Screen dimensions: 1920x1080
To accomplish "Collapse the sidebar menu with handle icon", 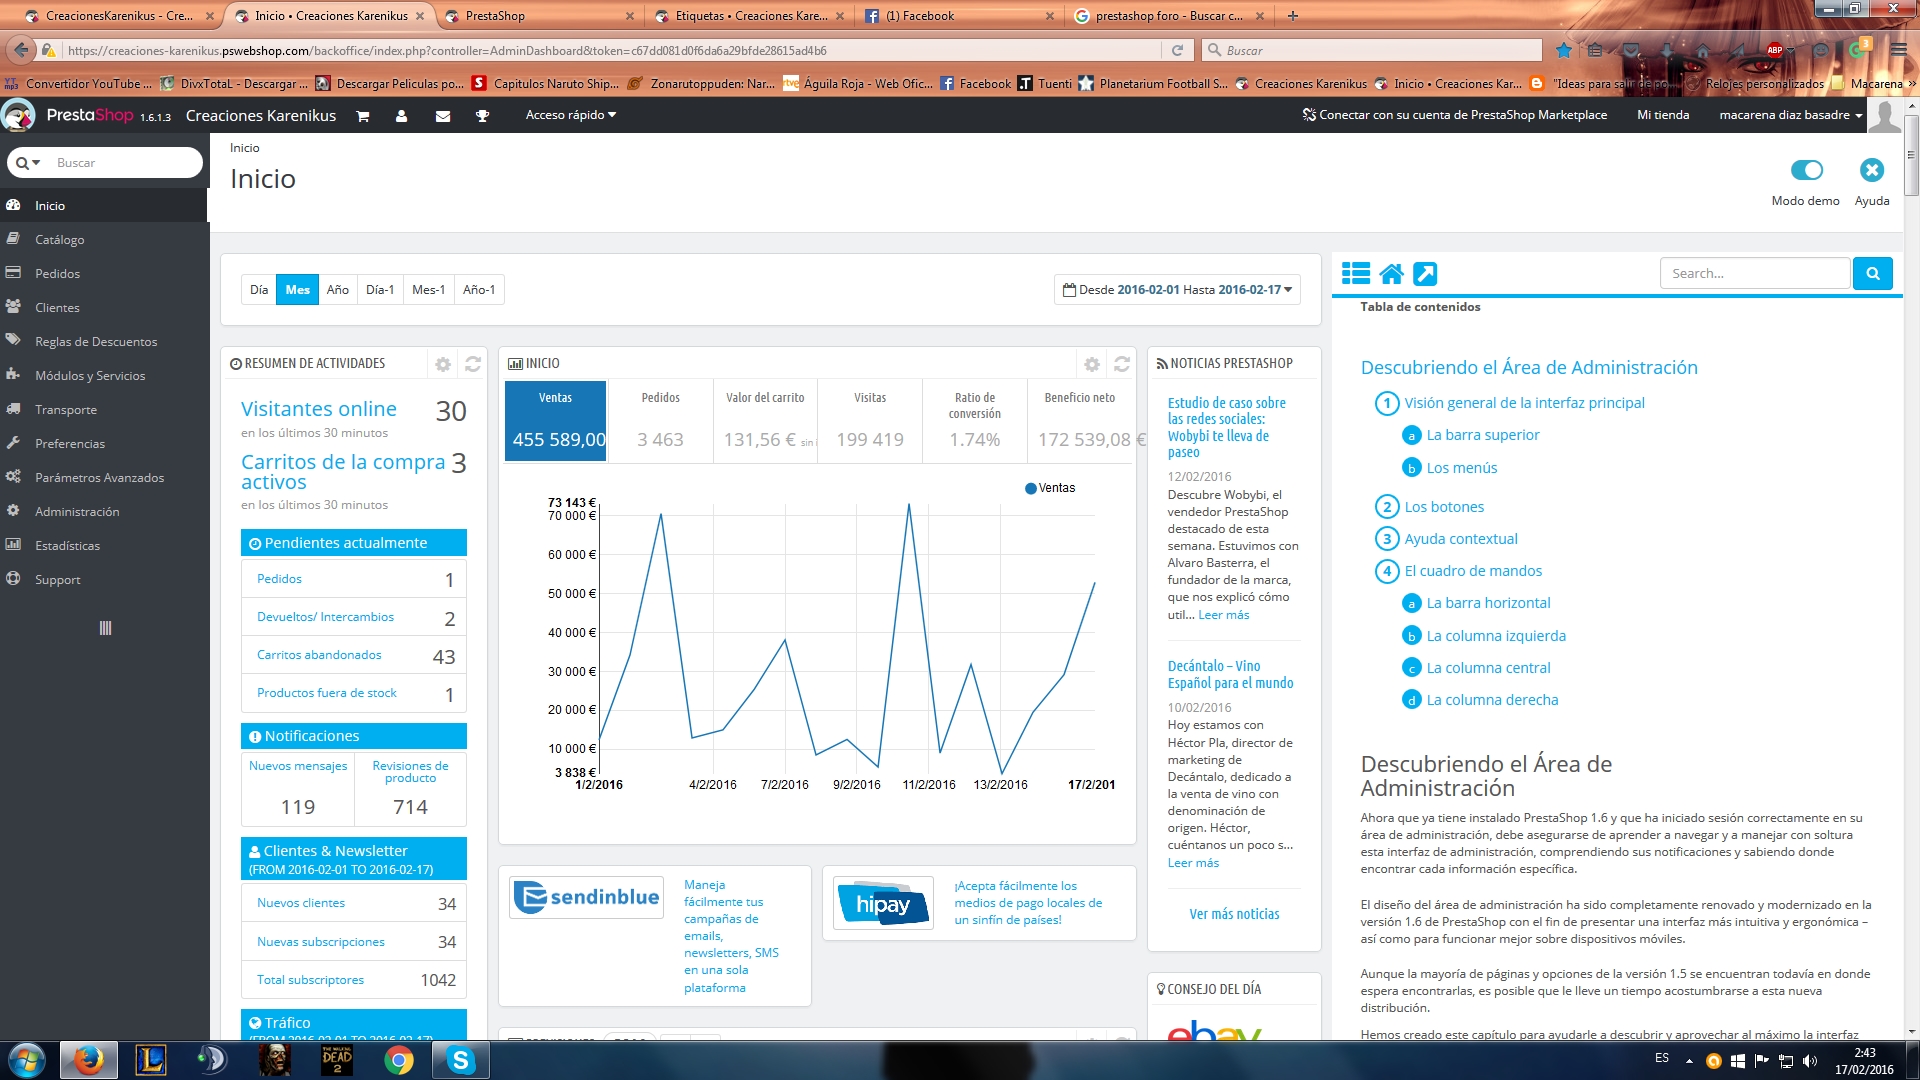I will point(105,628).
